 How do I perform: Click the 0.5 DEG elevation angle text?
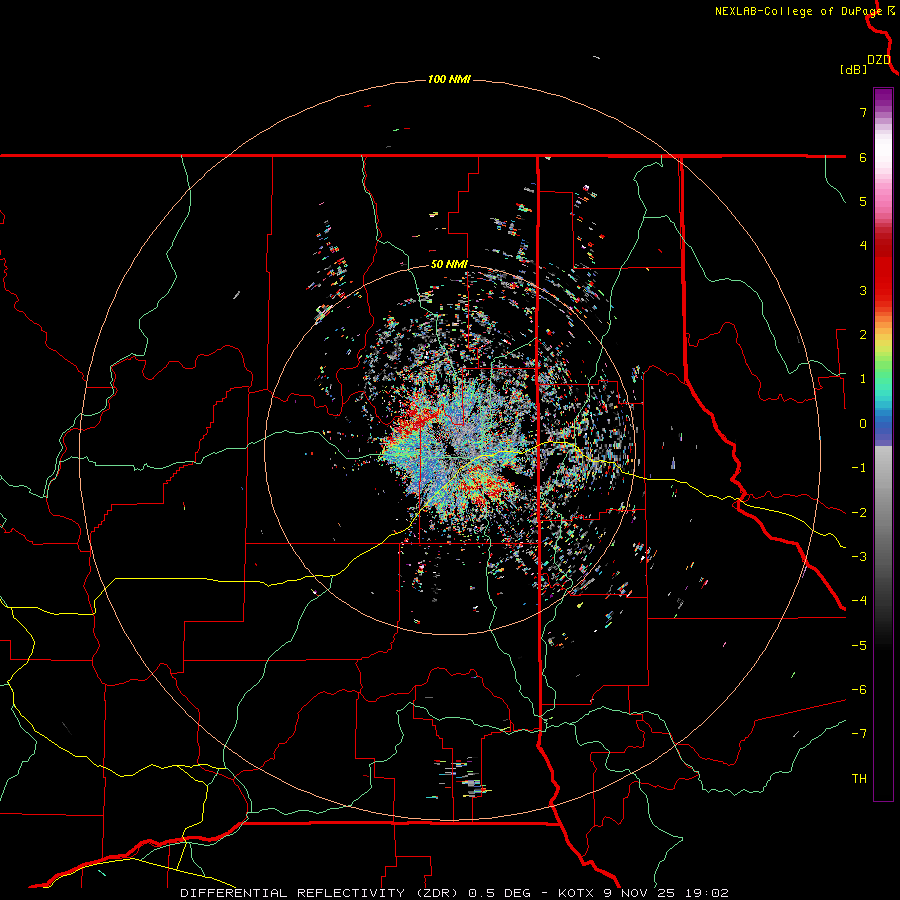coord(497,893)
